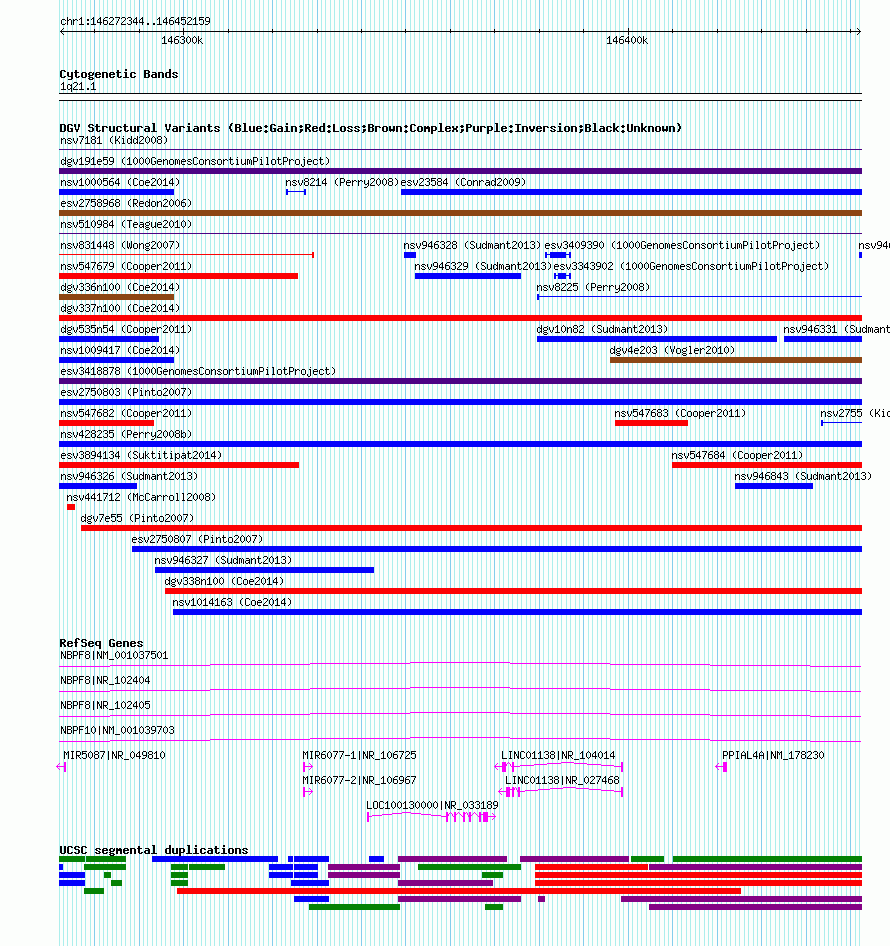Select nsv510984 (Teague2010) label

point(126,224)
